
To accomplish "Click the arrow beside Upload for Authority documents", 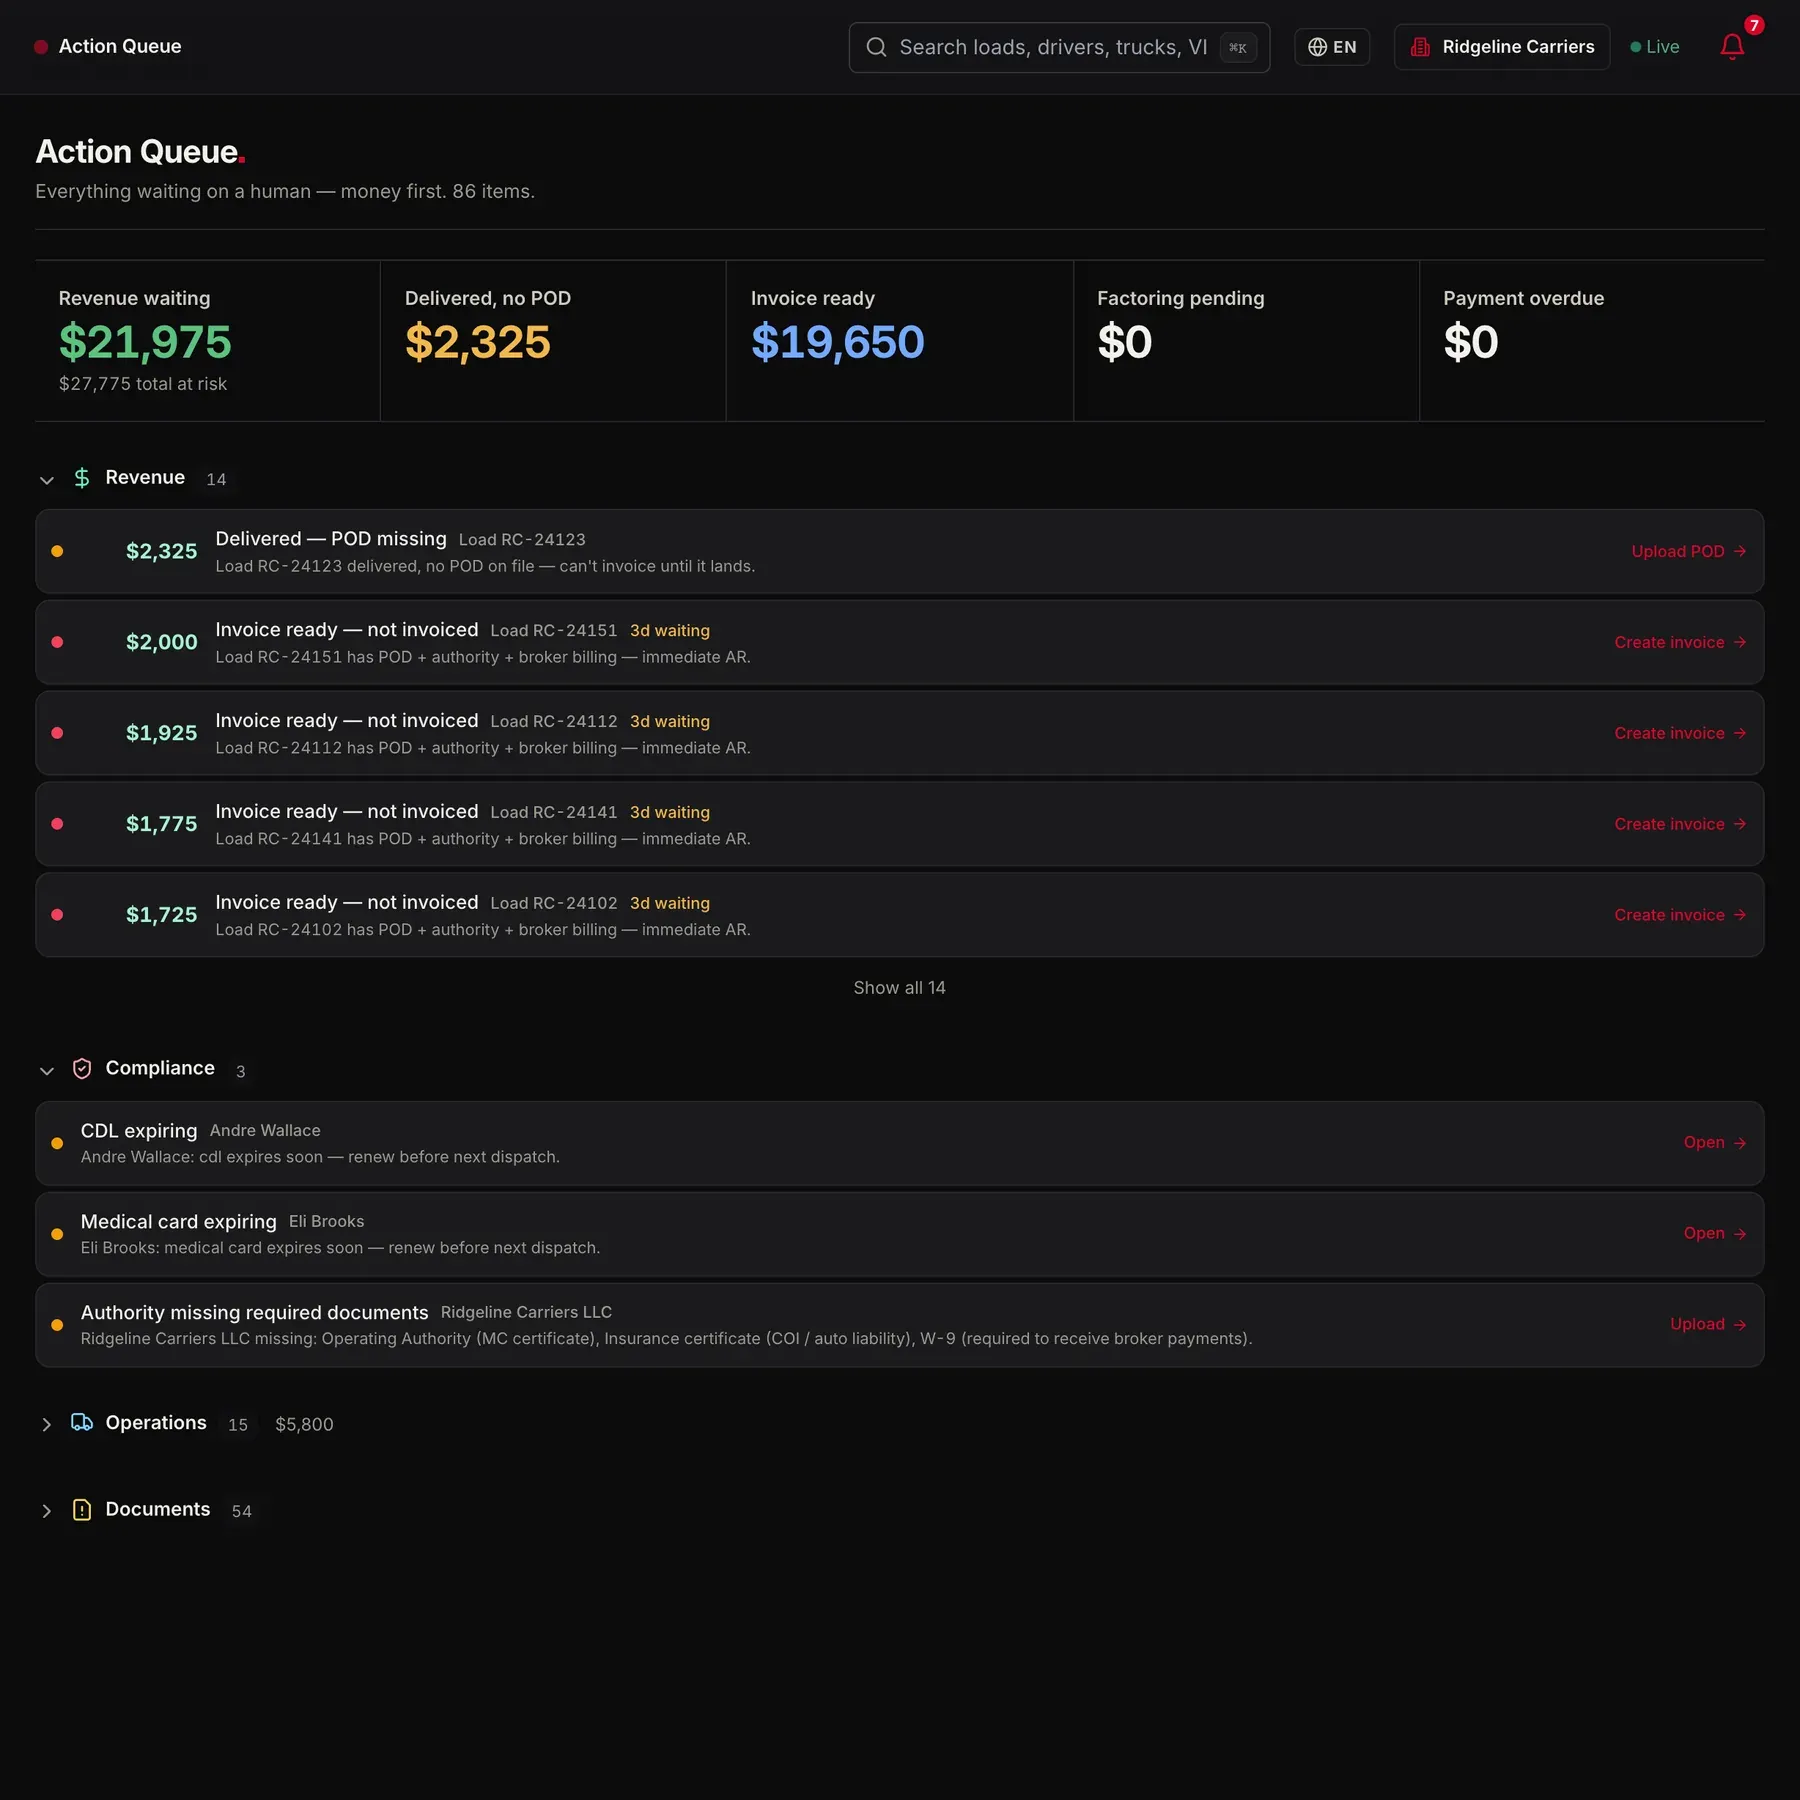I will [1740, 1324].
